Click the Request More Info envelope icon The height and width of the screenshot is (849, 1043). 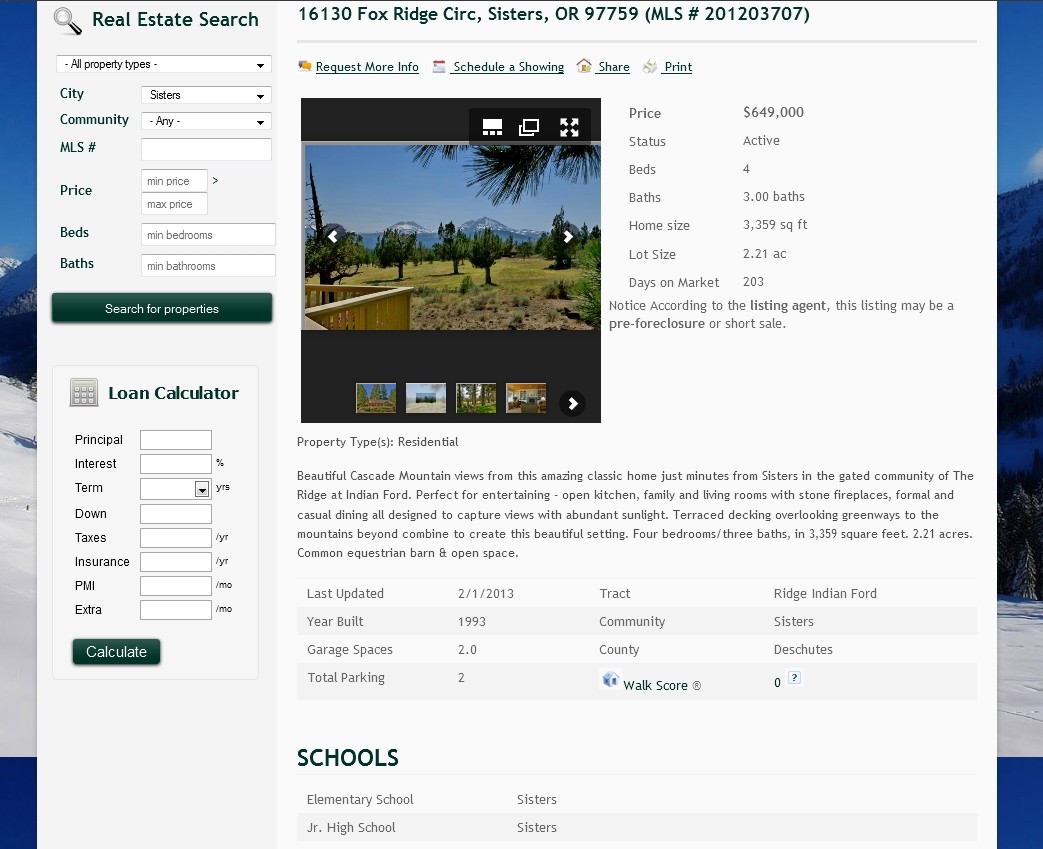305,66
